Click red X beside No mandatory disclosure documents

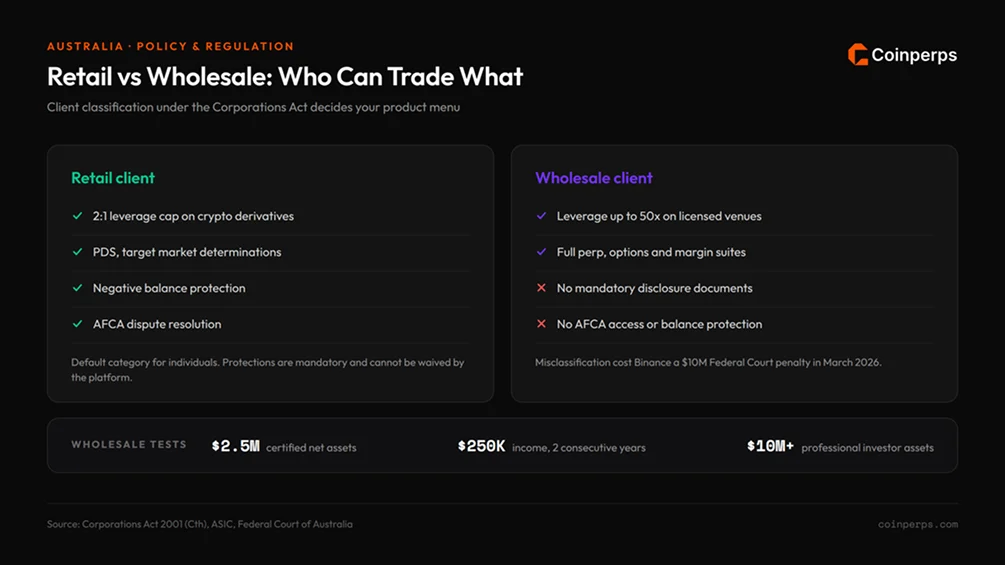tap(542, 288)
